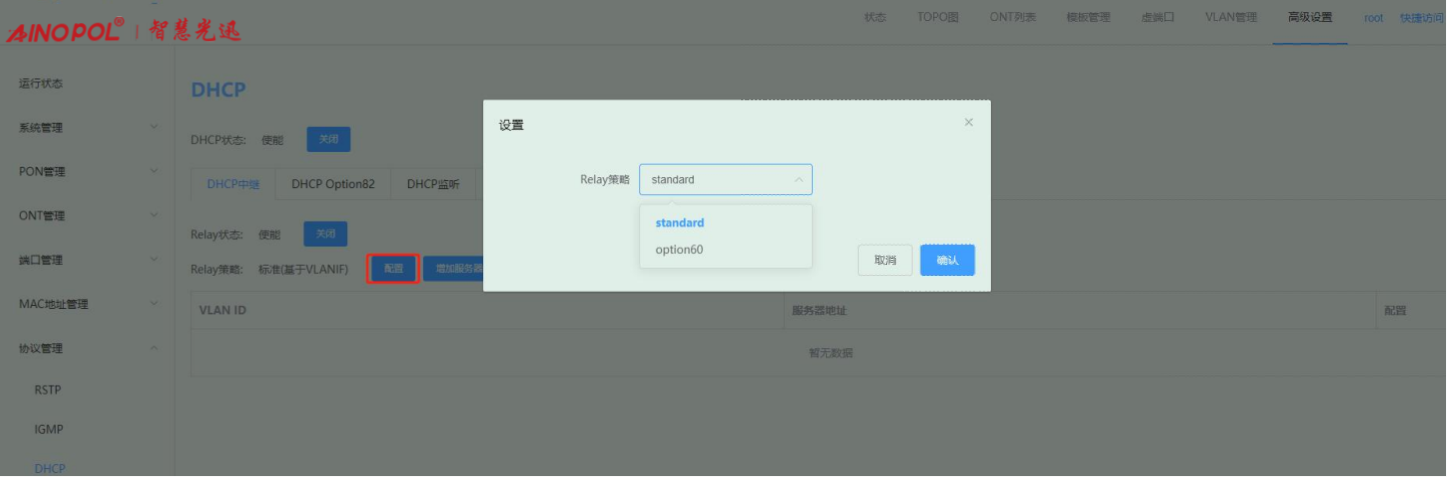
Task: Switch to the DHCP监听 tab
Action: [x=433, y=185]
